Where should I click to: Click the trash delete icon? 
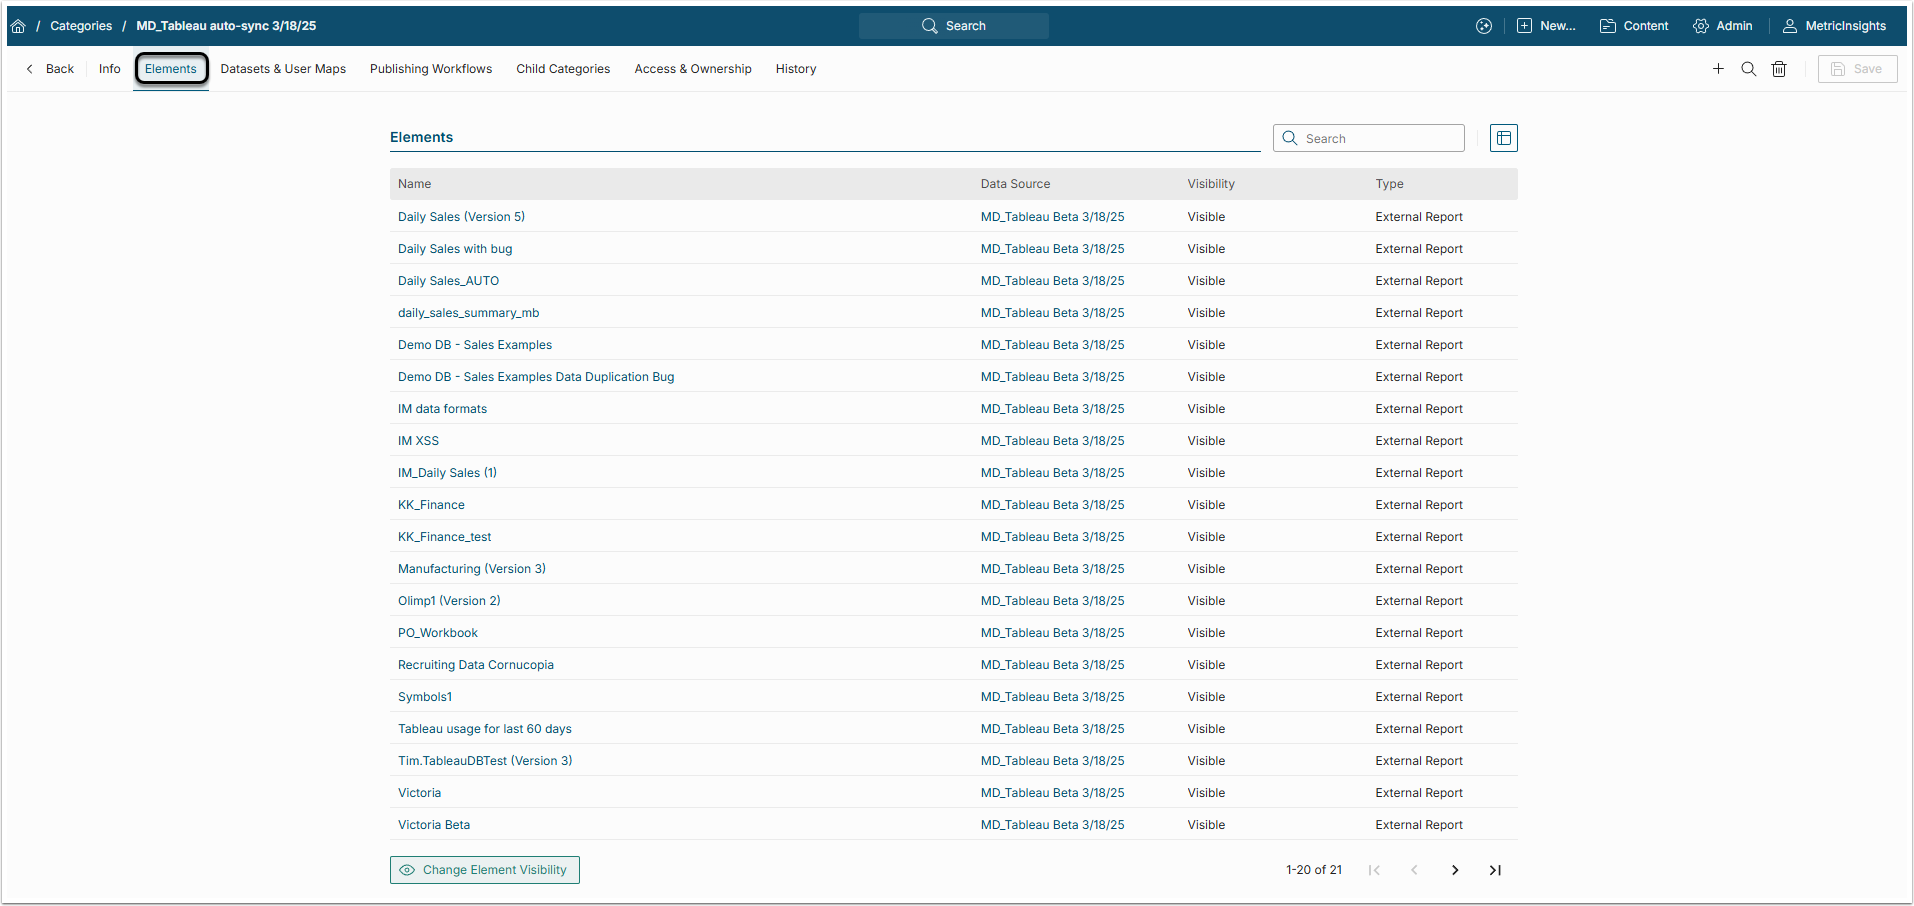tap(1779, 69)
